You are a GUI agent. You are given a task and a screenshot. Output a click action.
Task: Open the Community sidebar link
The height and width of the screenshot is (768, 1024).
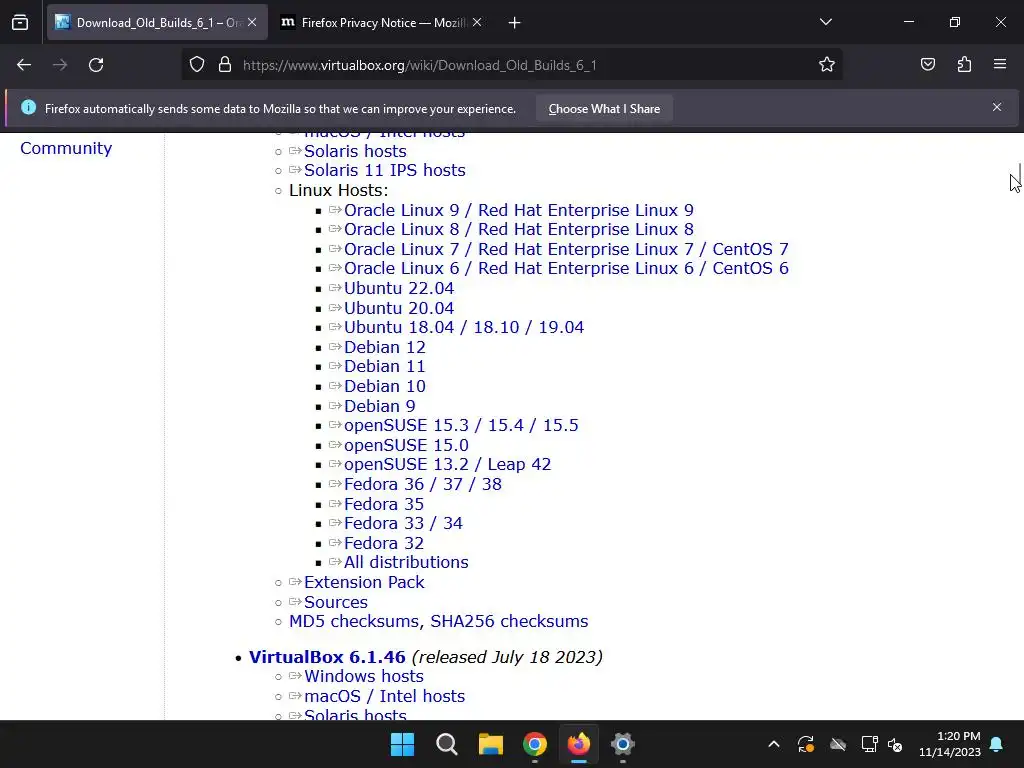[66, 148]
